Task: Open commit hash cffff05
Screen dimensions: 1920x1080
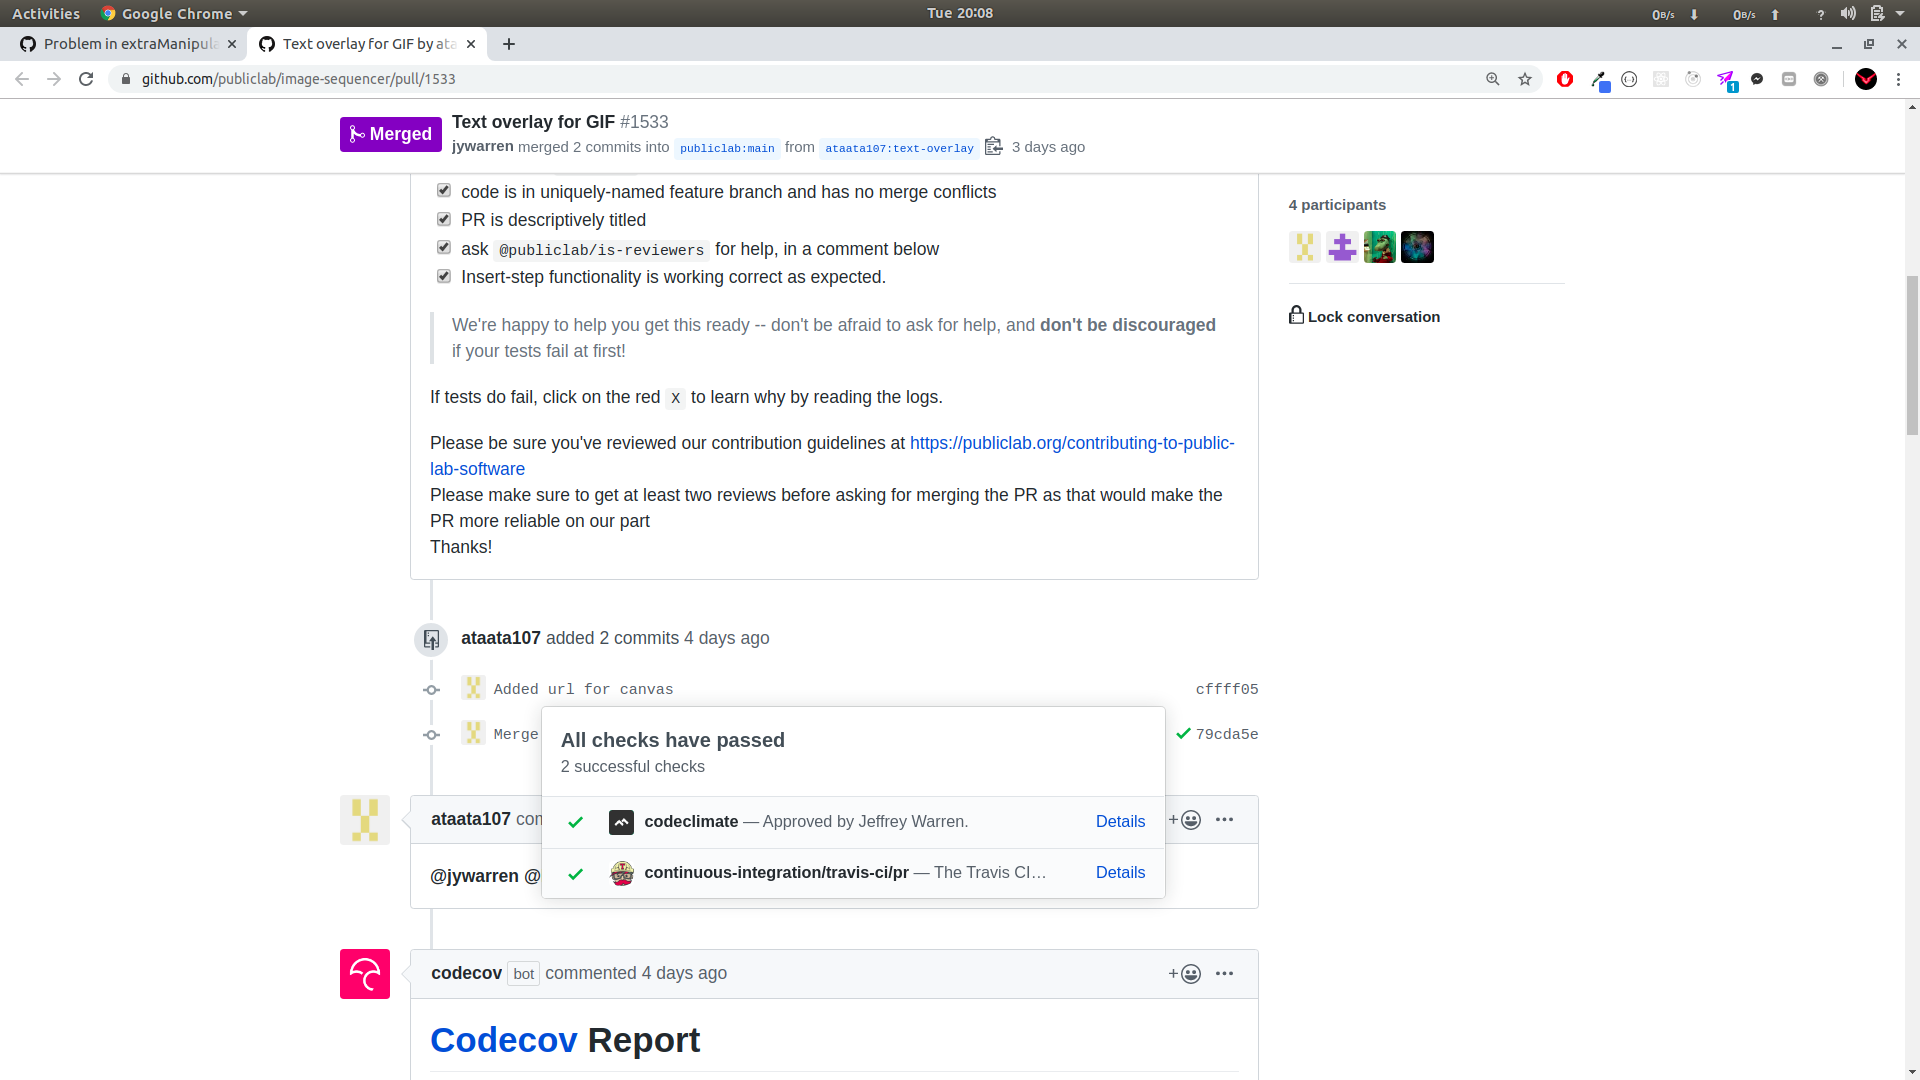Action: [x=1227, y=690]
